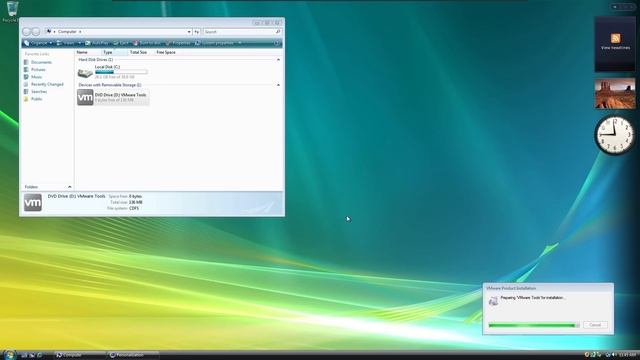Click the large VMware icon in details pane
The image size is (640, 360).
[x=33, y=202]
